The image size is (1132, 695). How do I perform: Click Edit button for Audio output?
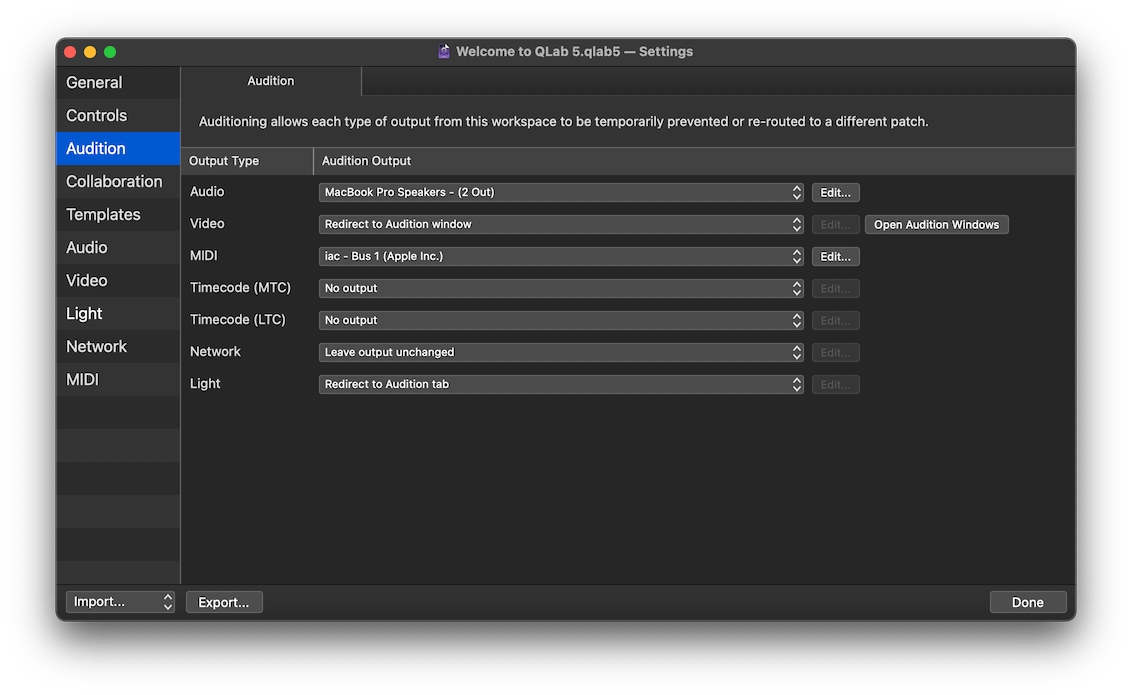point(835,193)
